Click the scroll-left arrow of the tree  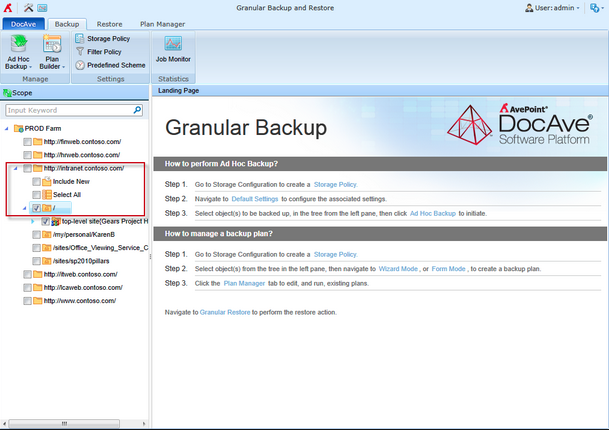pyautogui.click(x=4, y=423)
